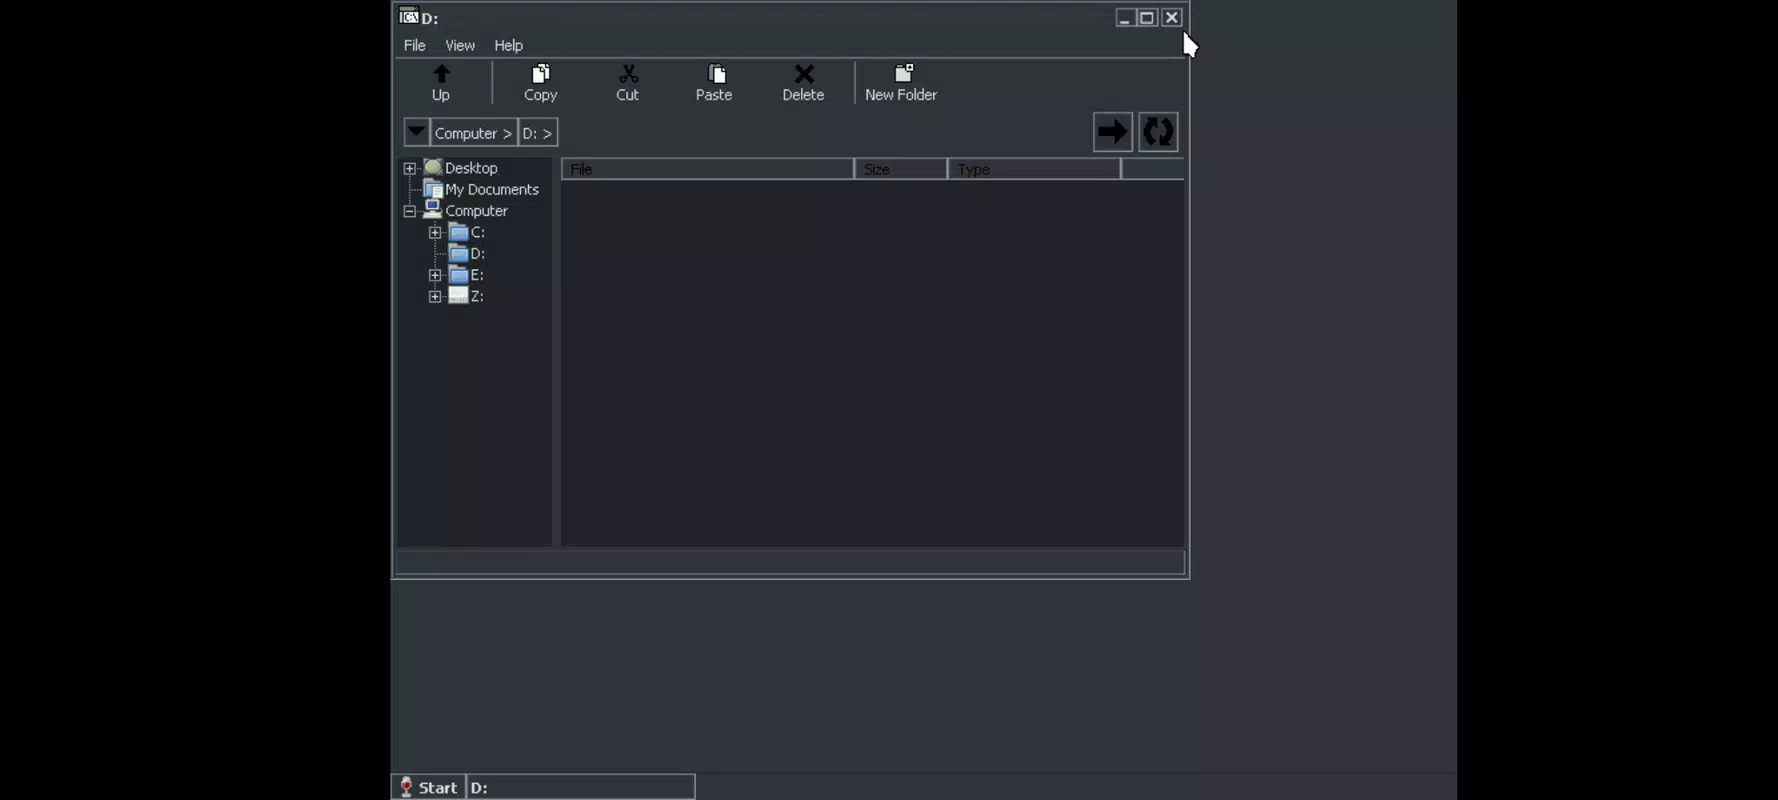
Task: Select Computer in the folder tree
Action: [x=476, y=211]
